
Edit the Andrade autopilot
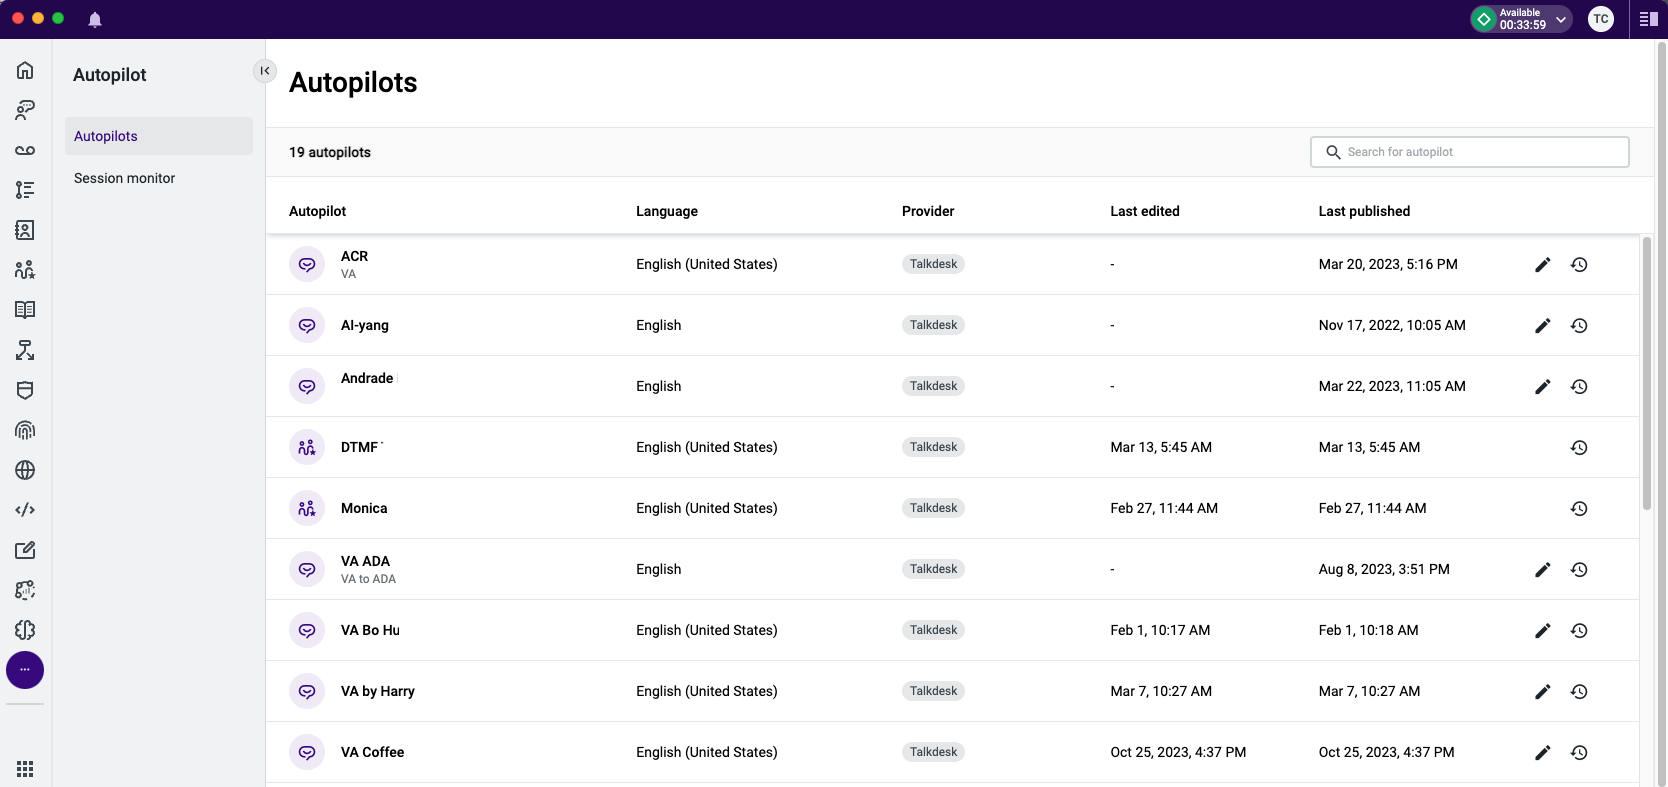1543,387
